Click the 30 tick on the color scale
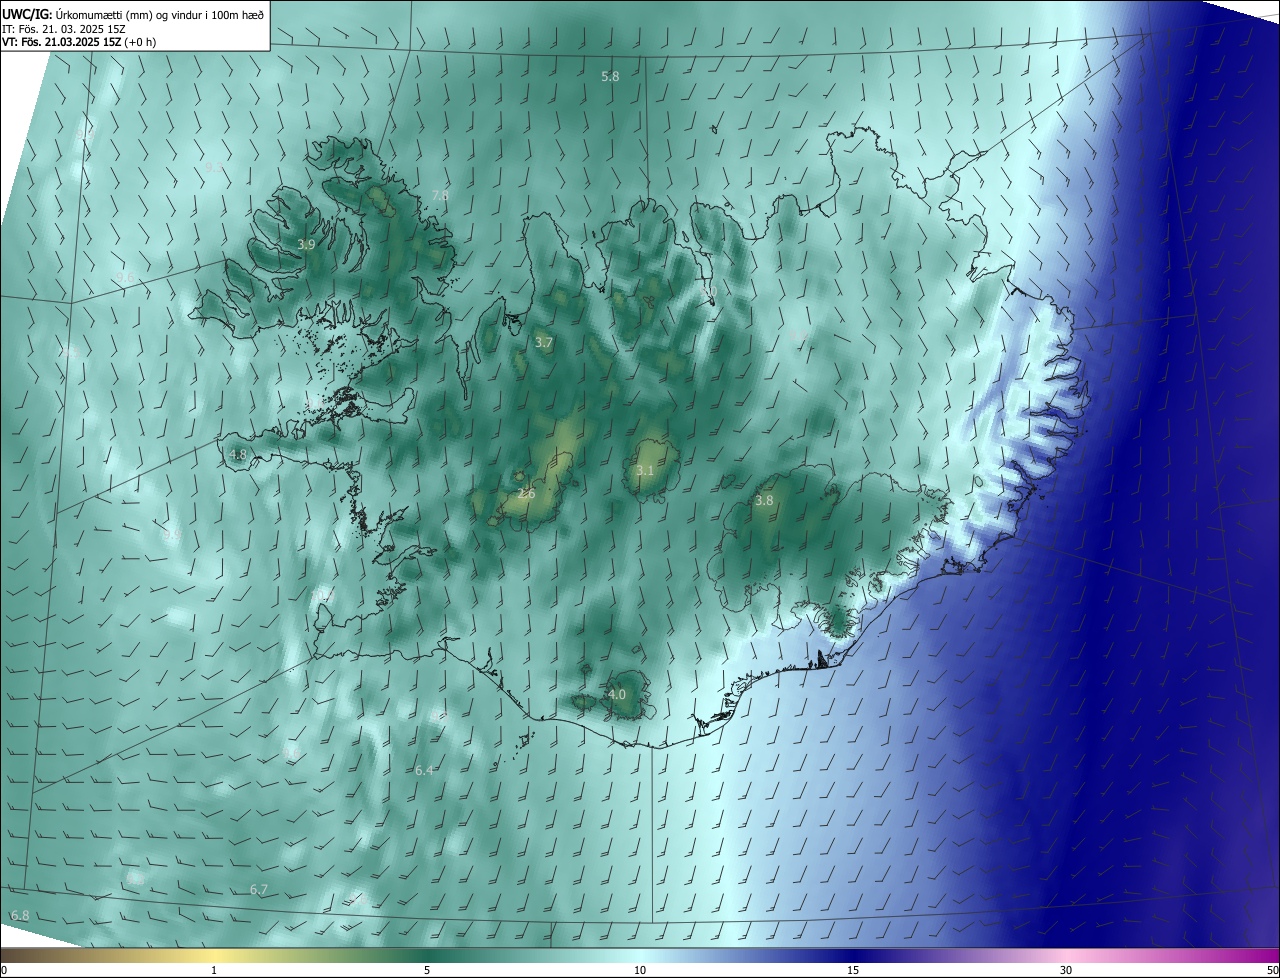Screen dimensions: 1280x978 point(1066,971)
